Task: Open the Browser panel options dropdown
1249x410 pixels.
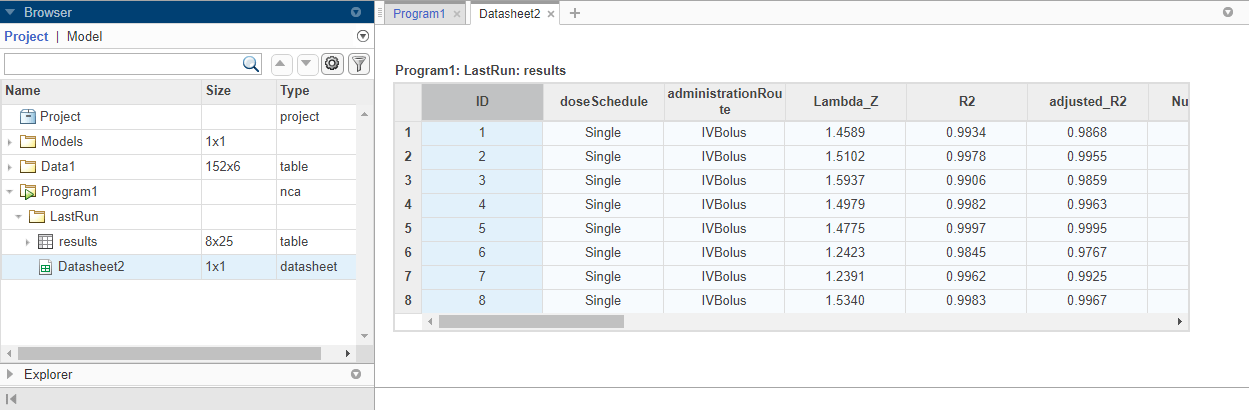Action: click(x=356, y=13)
